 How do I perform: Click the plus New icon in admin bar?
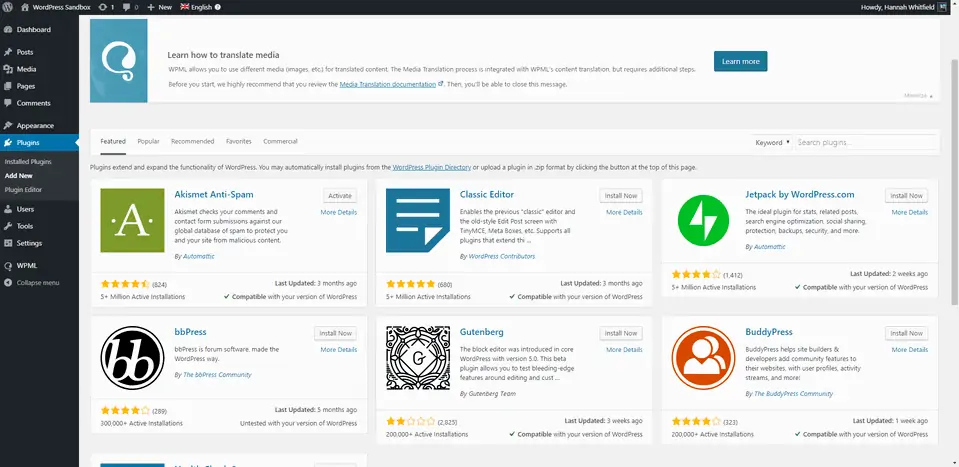(150, 7)
